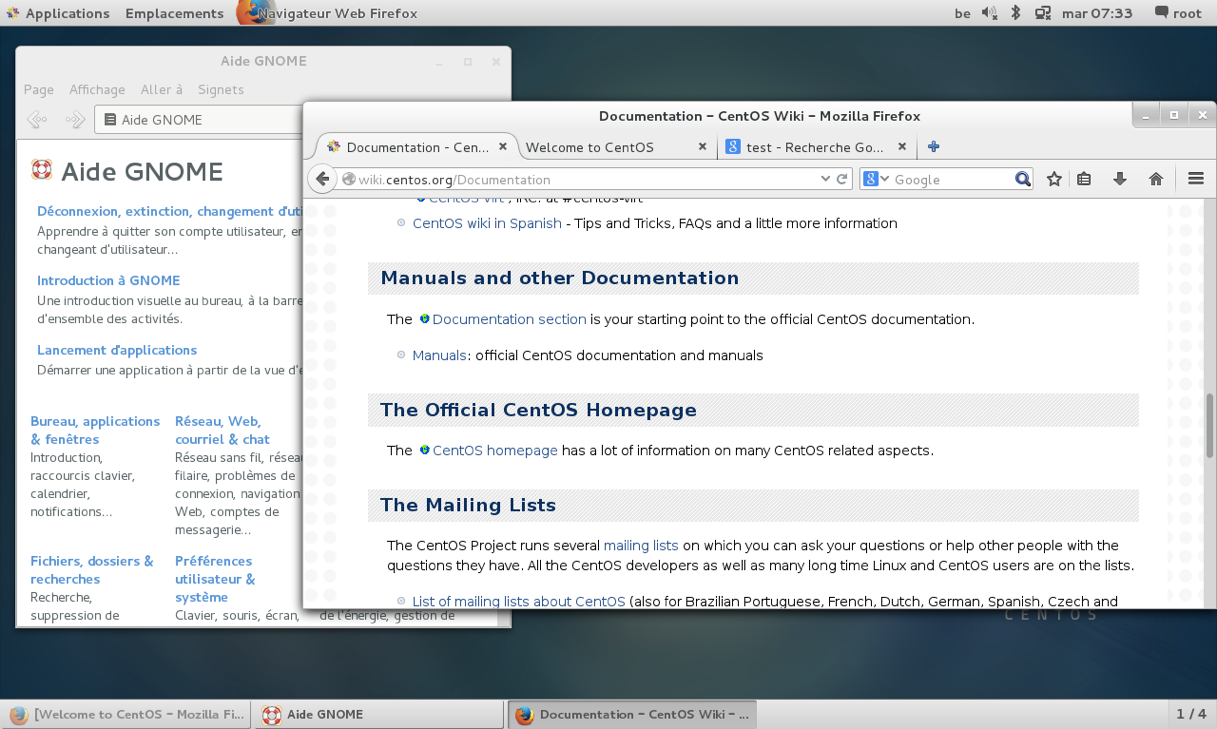Screen dimensions: 1217x729
Task: Reload the CentOS wiki page
Action: click(842, 179)
